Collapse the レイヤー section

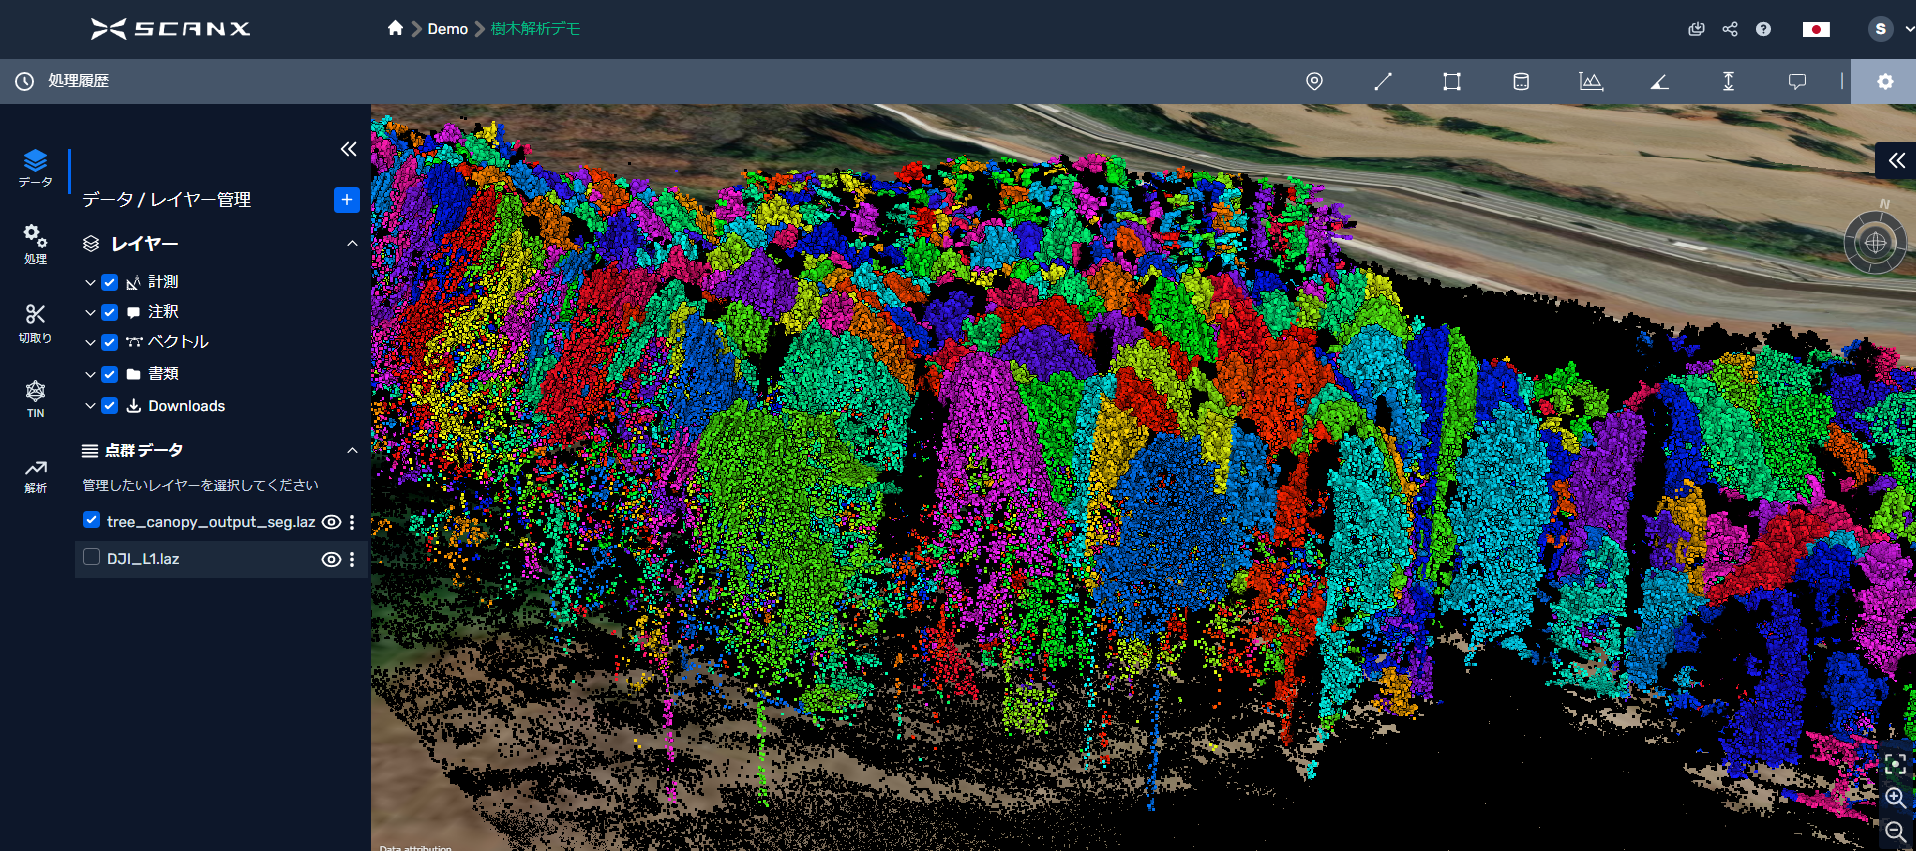click(x=352, y=244)
